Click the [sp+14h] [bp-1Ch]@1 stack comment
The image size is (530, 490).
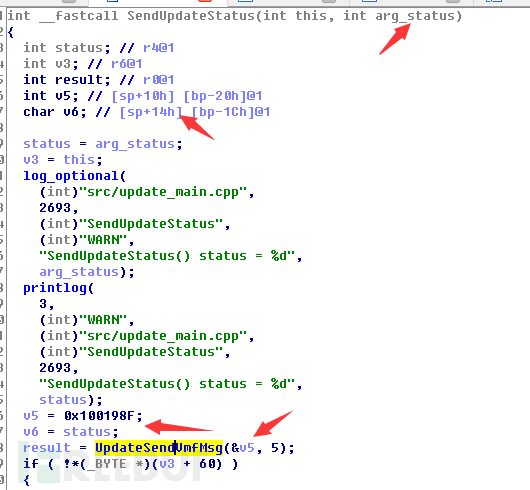click(x=195, y=112)
